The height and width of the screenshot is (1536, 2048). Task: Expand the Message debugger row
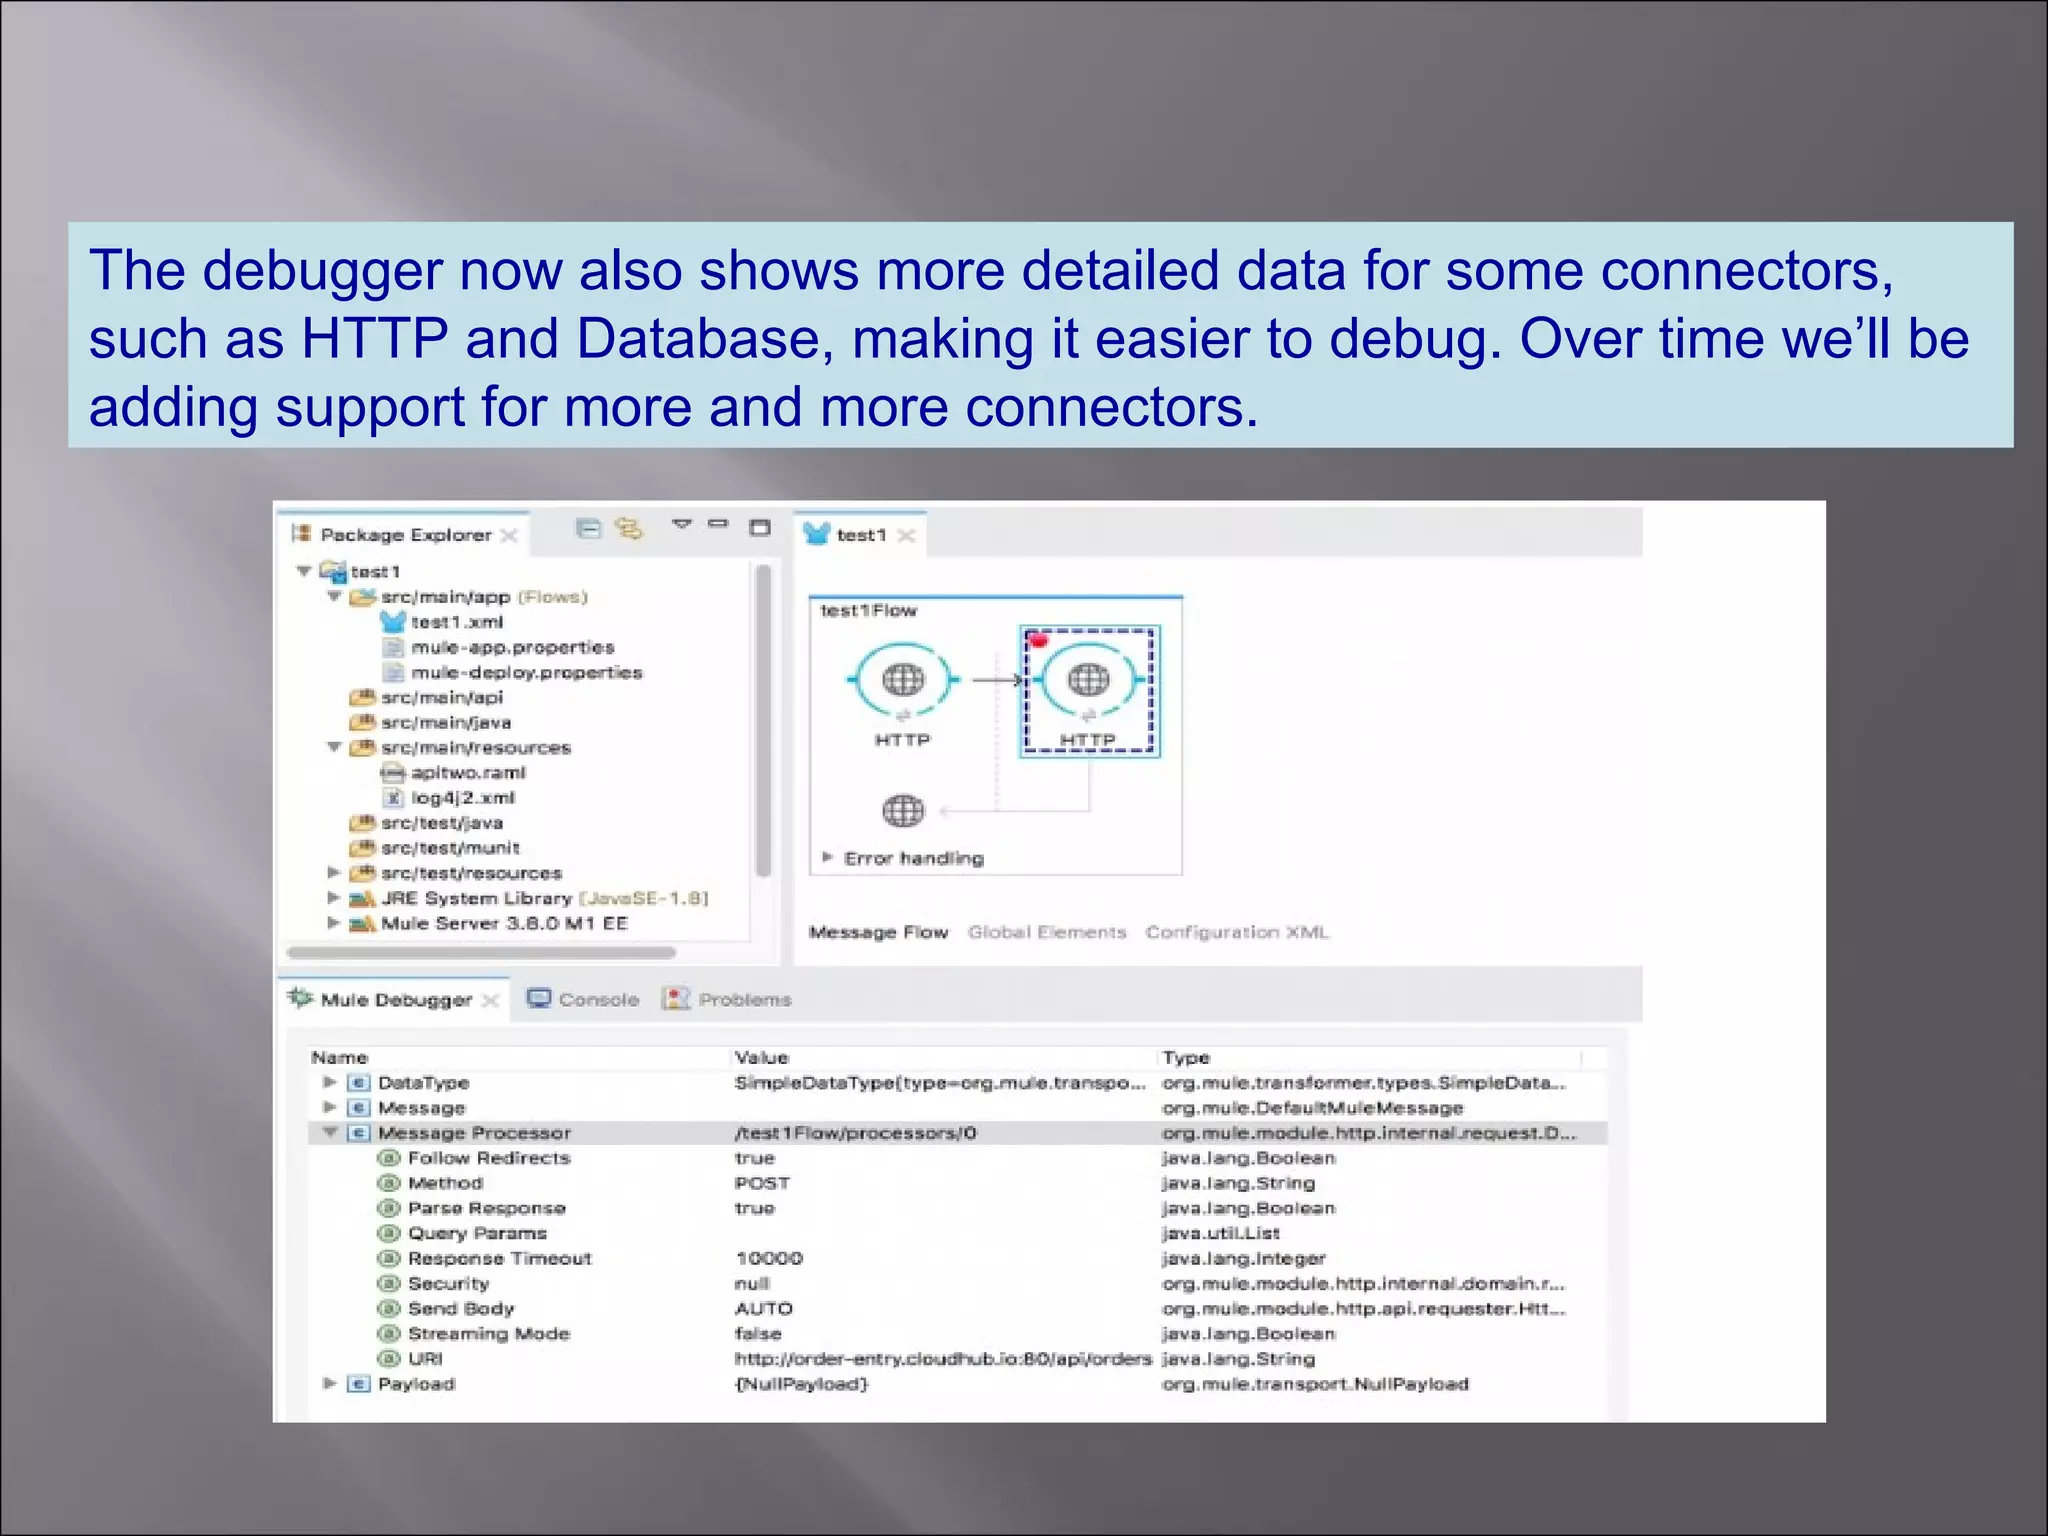point(329,1107)
